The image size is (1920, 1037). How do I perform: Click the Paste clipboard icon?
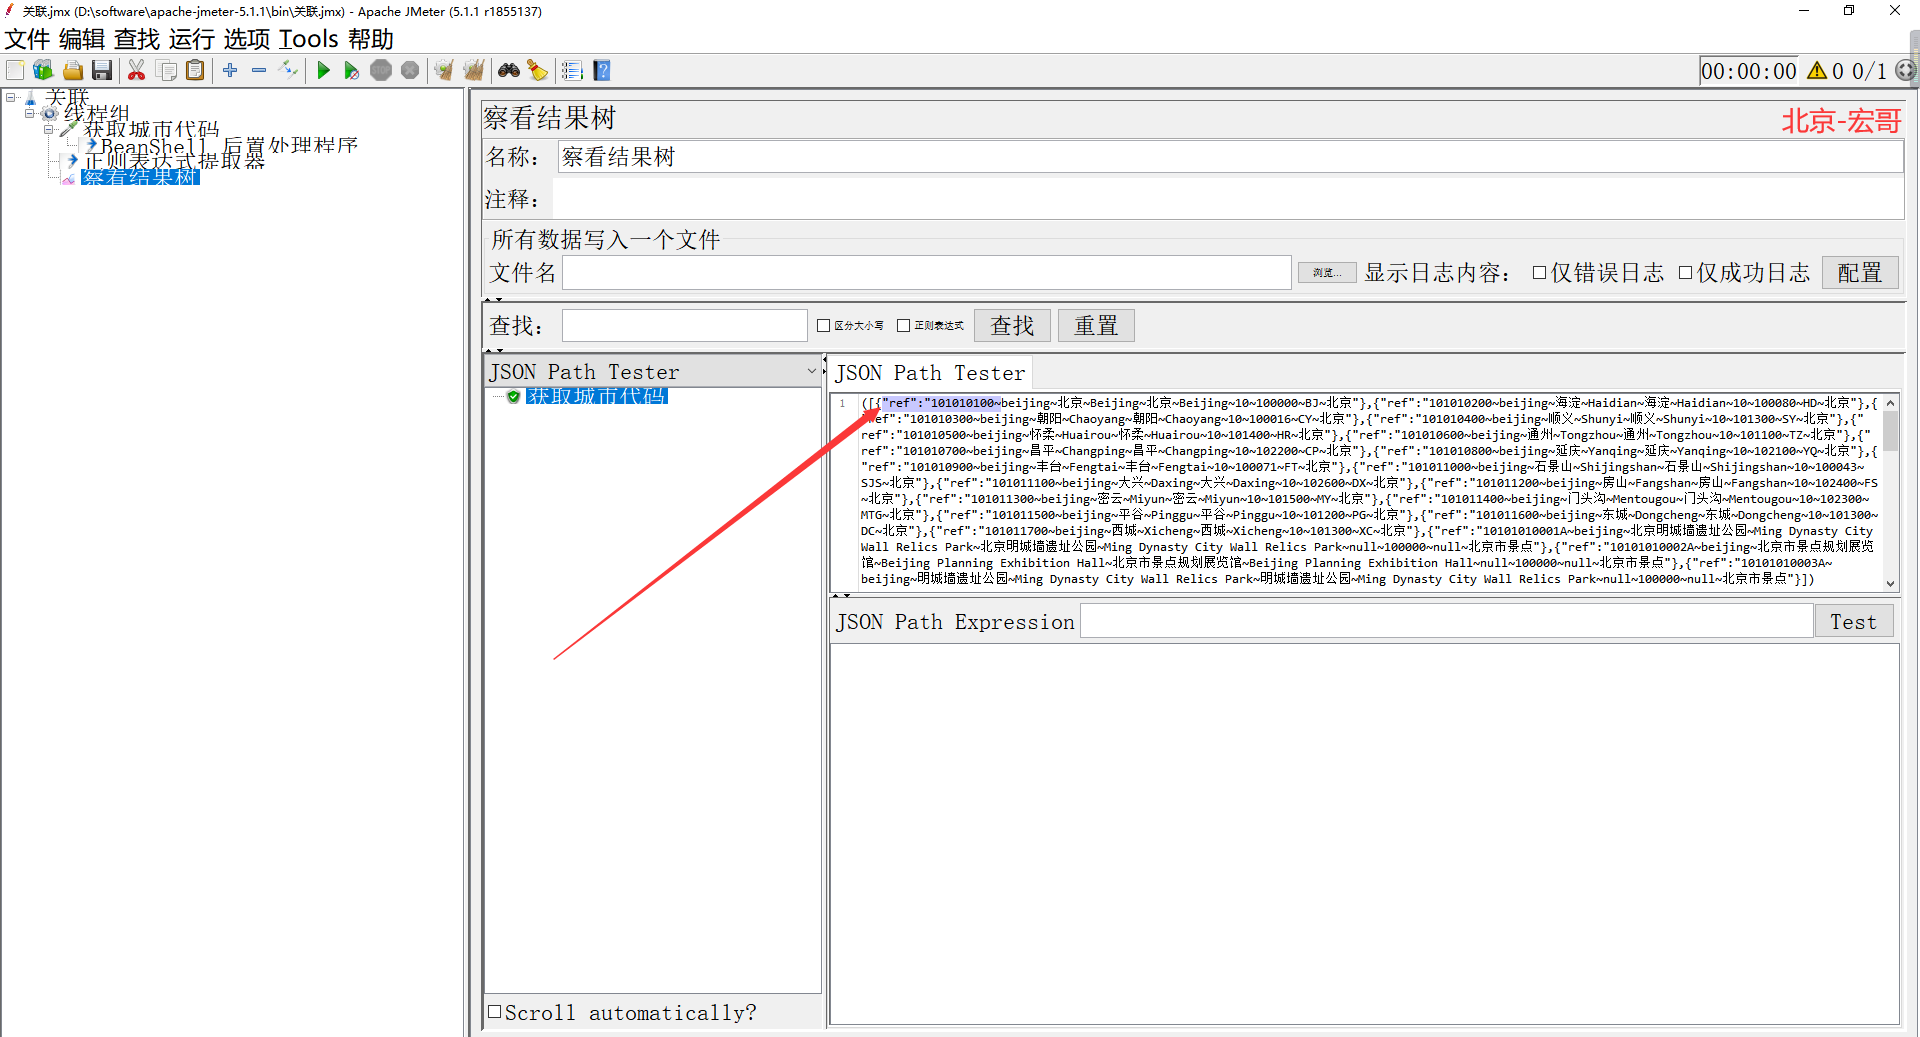[195, 70]
